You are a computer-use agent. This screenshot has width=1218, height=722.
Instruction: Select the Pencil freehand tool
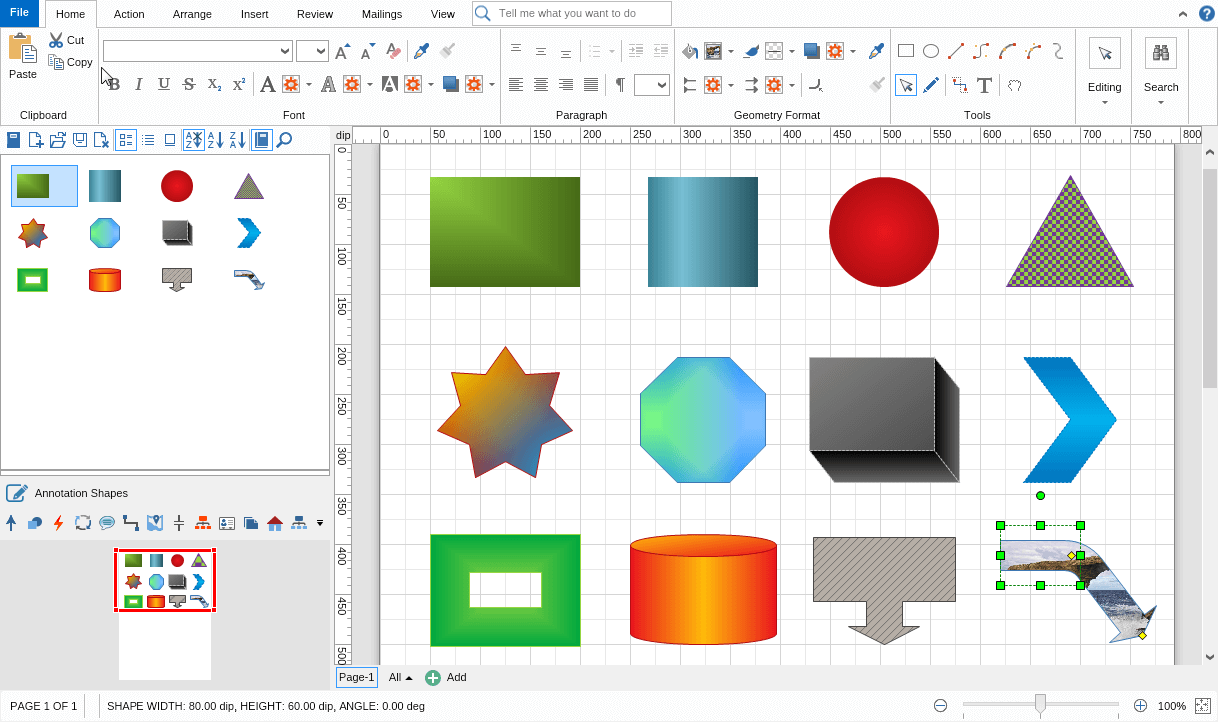coord(931,85)
